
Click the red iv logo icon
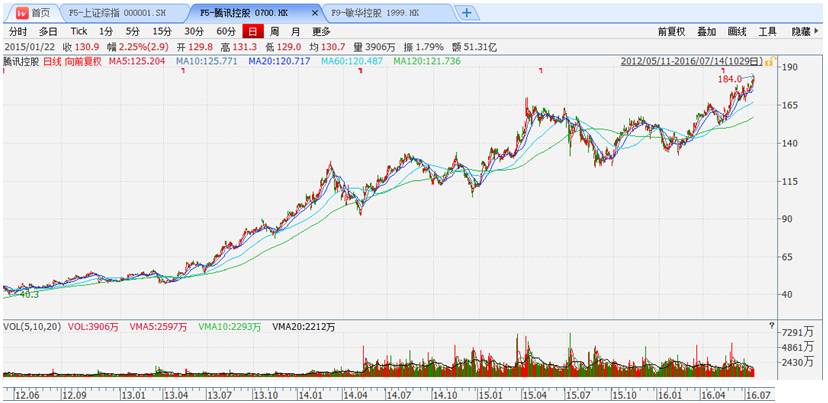pyautogui.click(x=21, y=13)
